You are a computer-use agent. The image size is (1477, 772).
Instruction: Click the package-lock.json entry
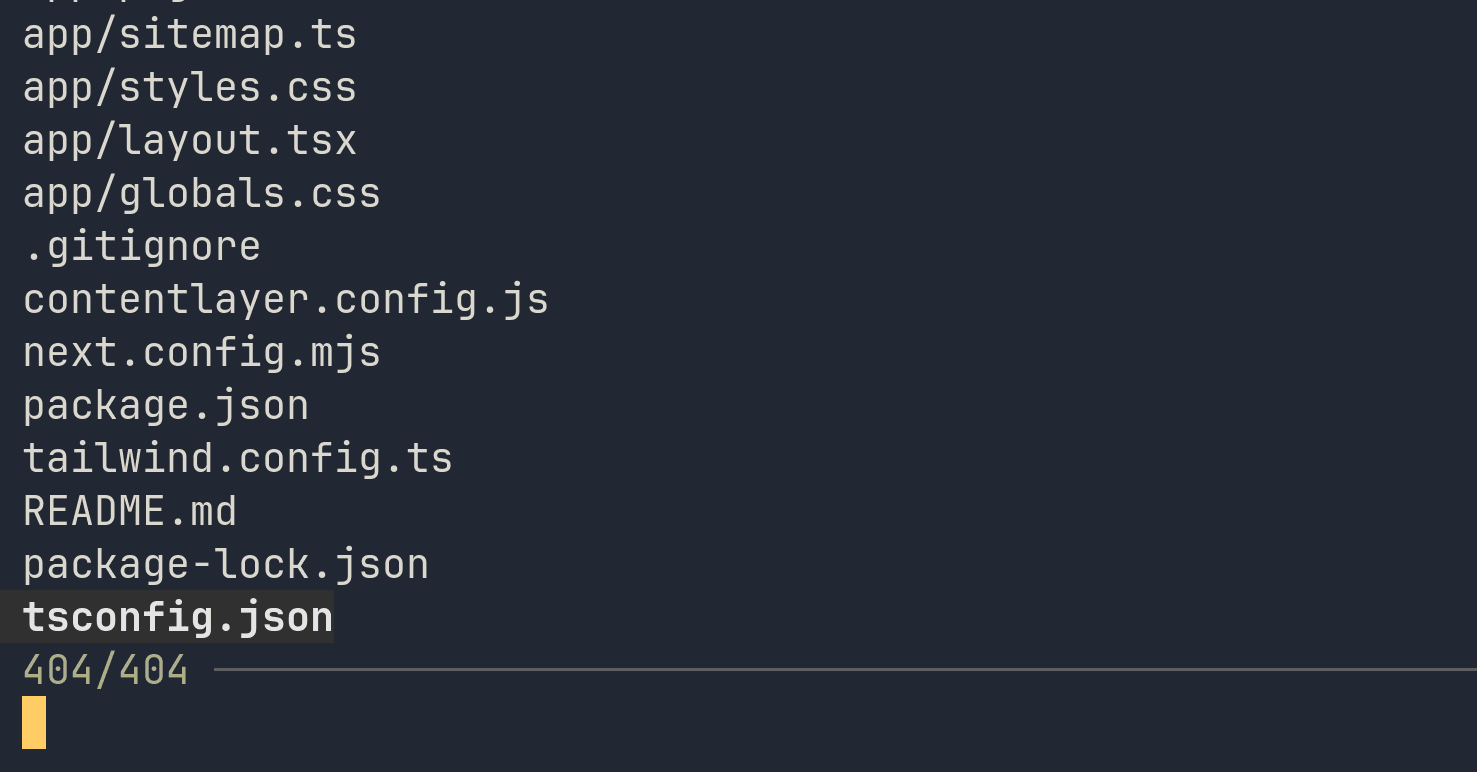click(x=225, y=565)
